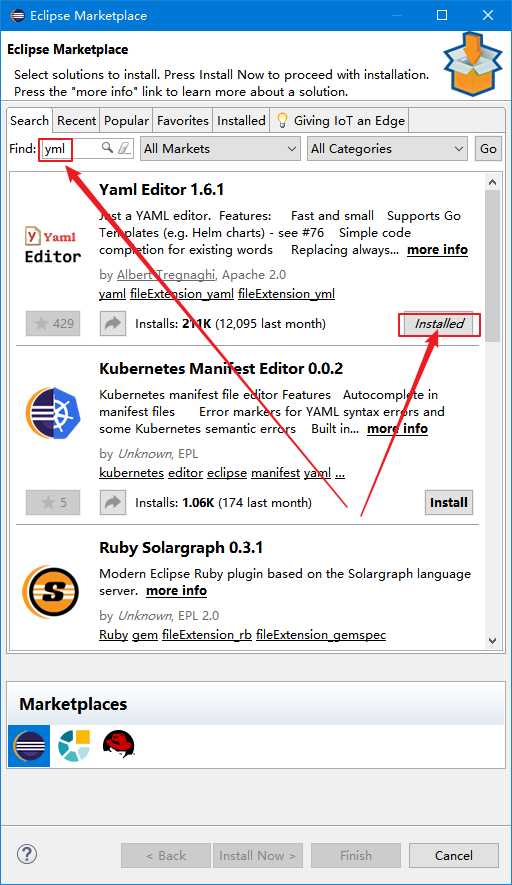The height and width of the screenshot is (885, 512).
Task: Close the Eclipse Marketplace dialog
Action: 488,15
